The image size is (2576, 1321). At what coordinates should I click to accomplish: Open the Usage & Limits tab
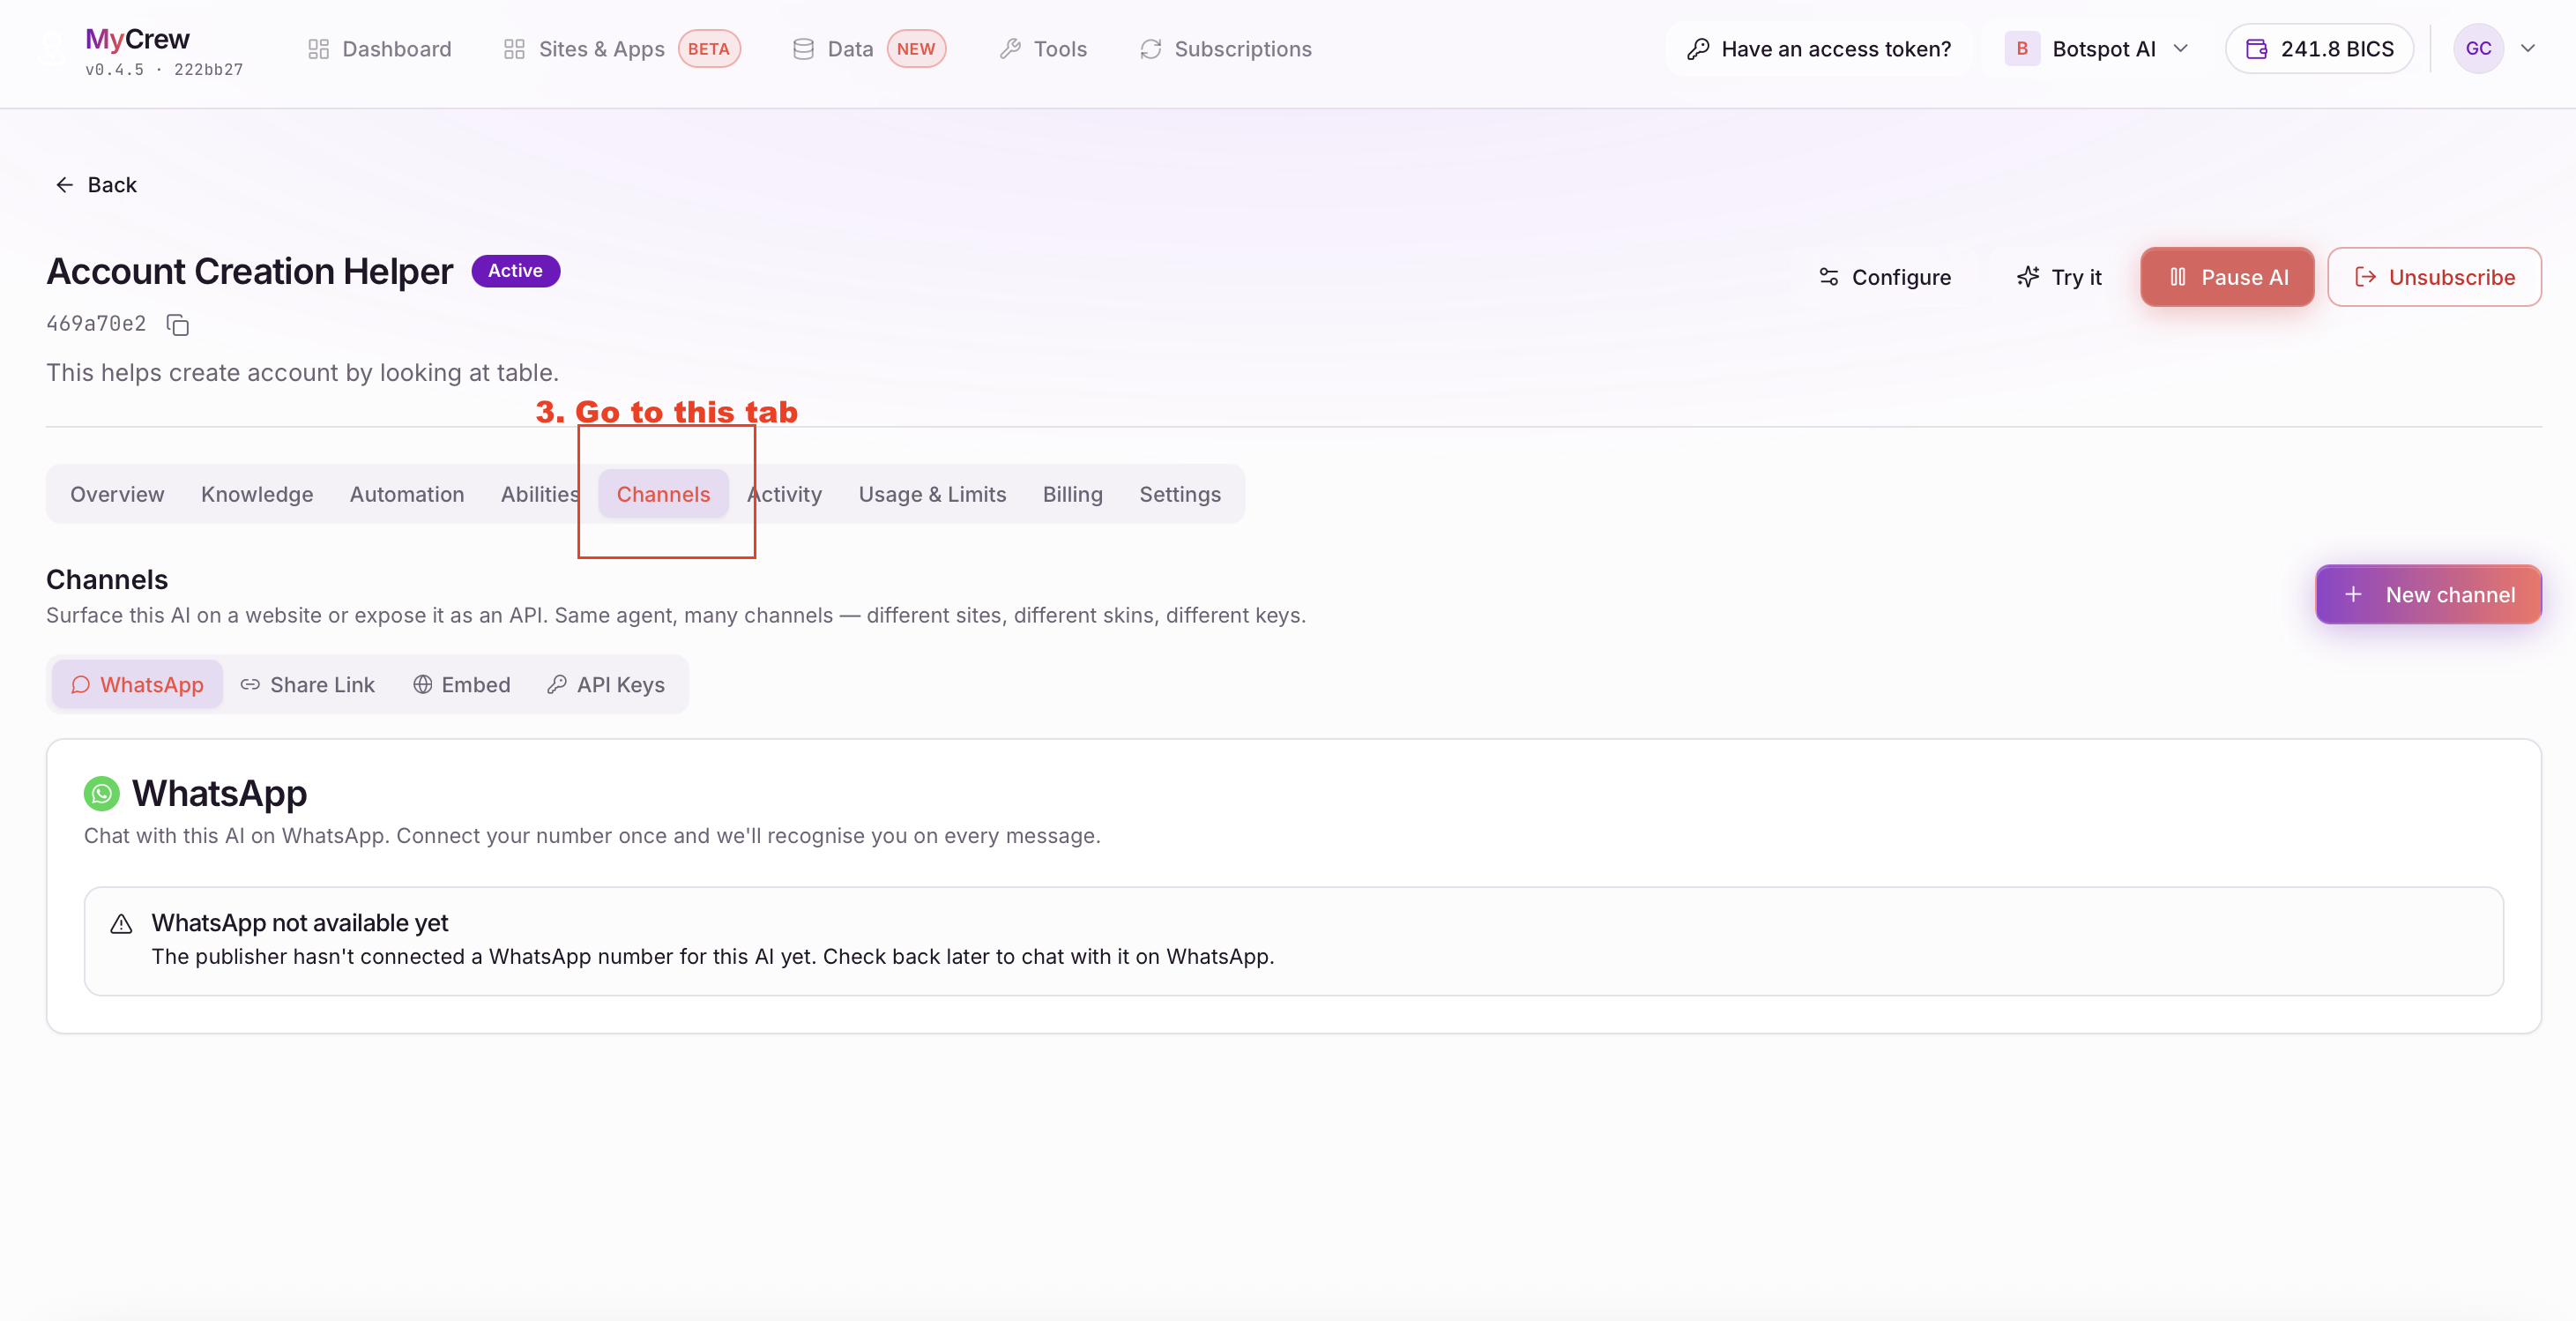coord(932,494)
